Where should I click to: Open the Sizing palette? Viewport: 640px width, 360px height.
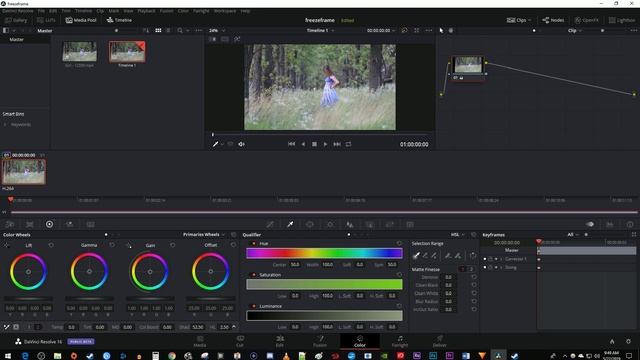(x=390, y=224)
